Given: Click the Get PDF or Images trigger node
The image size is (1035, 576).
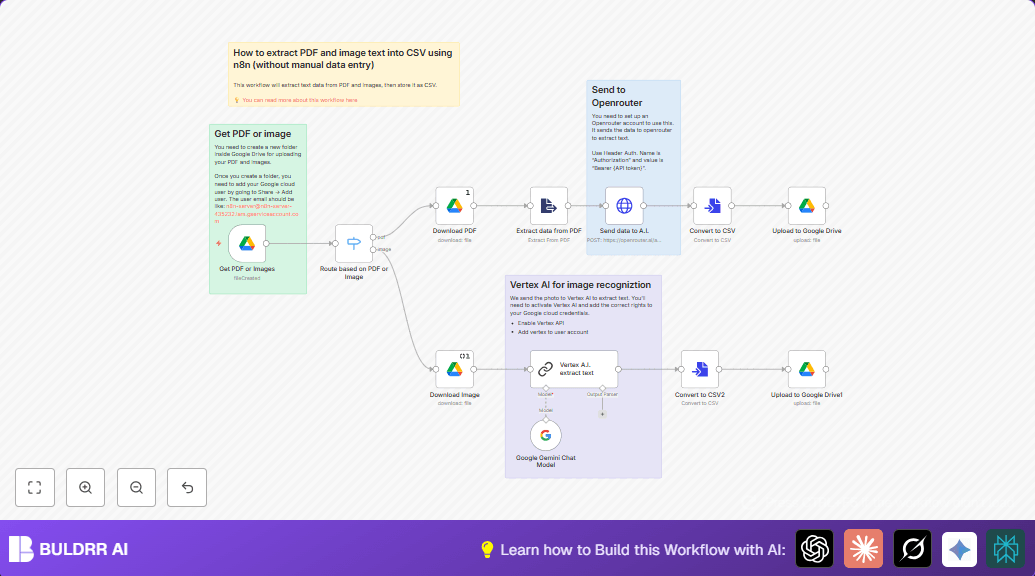Looking at the screenshot, I should [247, 243].
